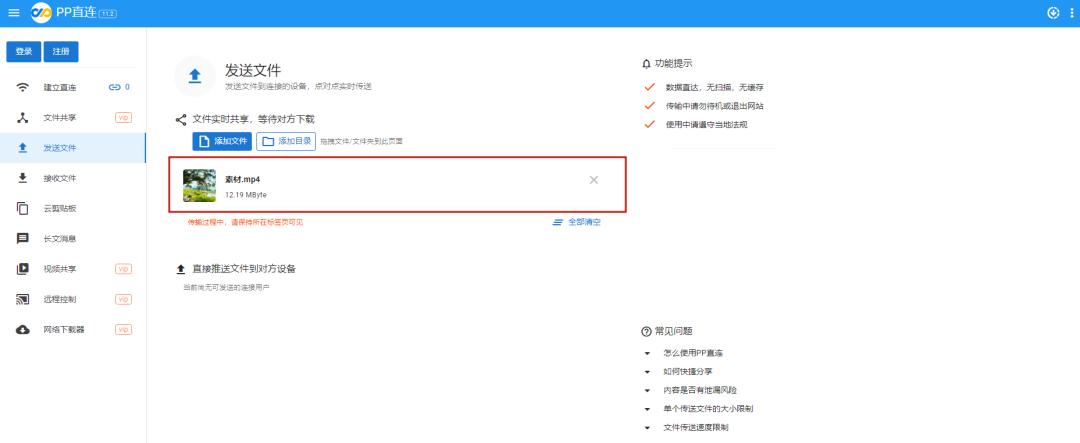Select 发送文件 in sidebar
The width and height of the screenshot is (1080, 443).
73,148
